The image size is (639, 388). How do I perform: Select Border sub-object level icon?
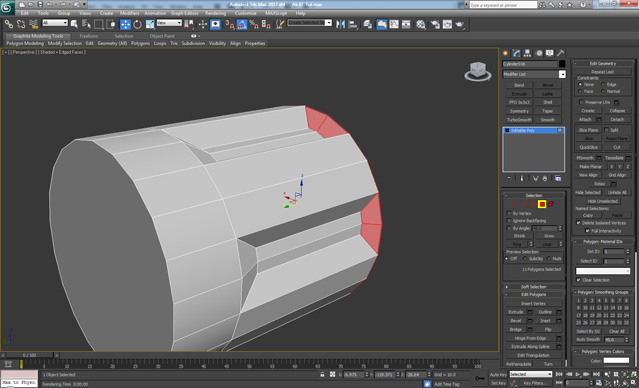(533, 204)
